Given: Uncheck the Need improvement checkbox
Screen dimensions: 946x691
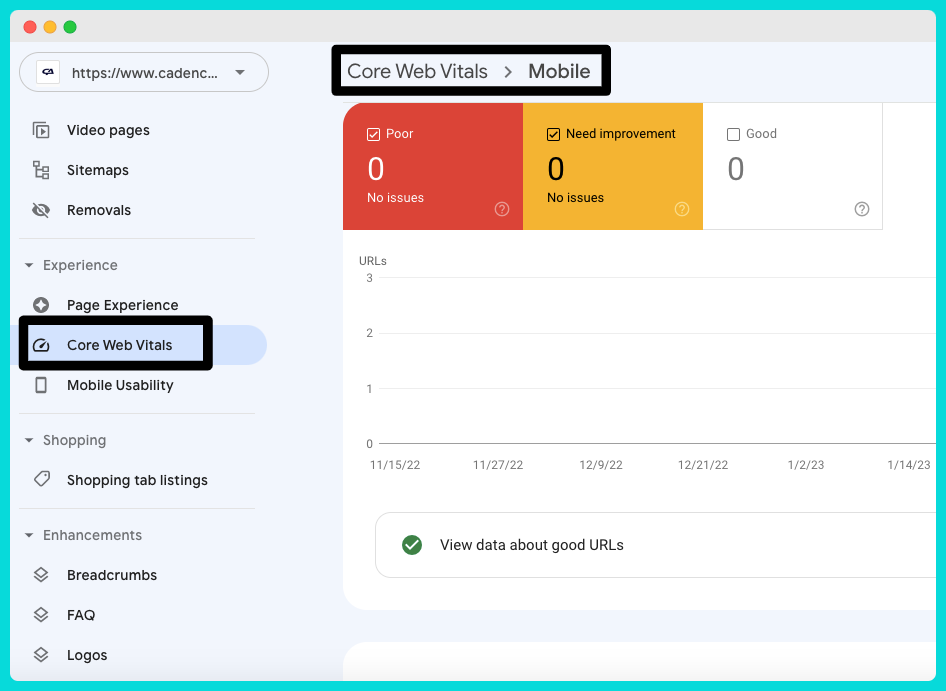Looking at the screenshot, I should pos(553,134).
